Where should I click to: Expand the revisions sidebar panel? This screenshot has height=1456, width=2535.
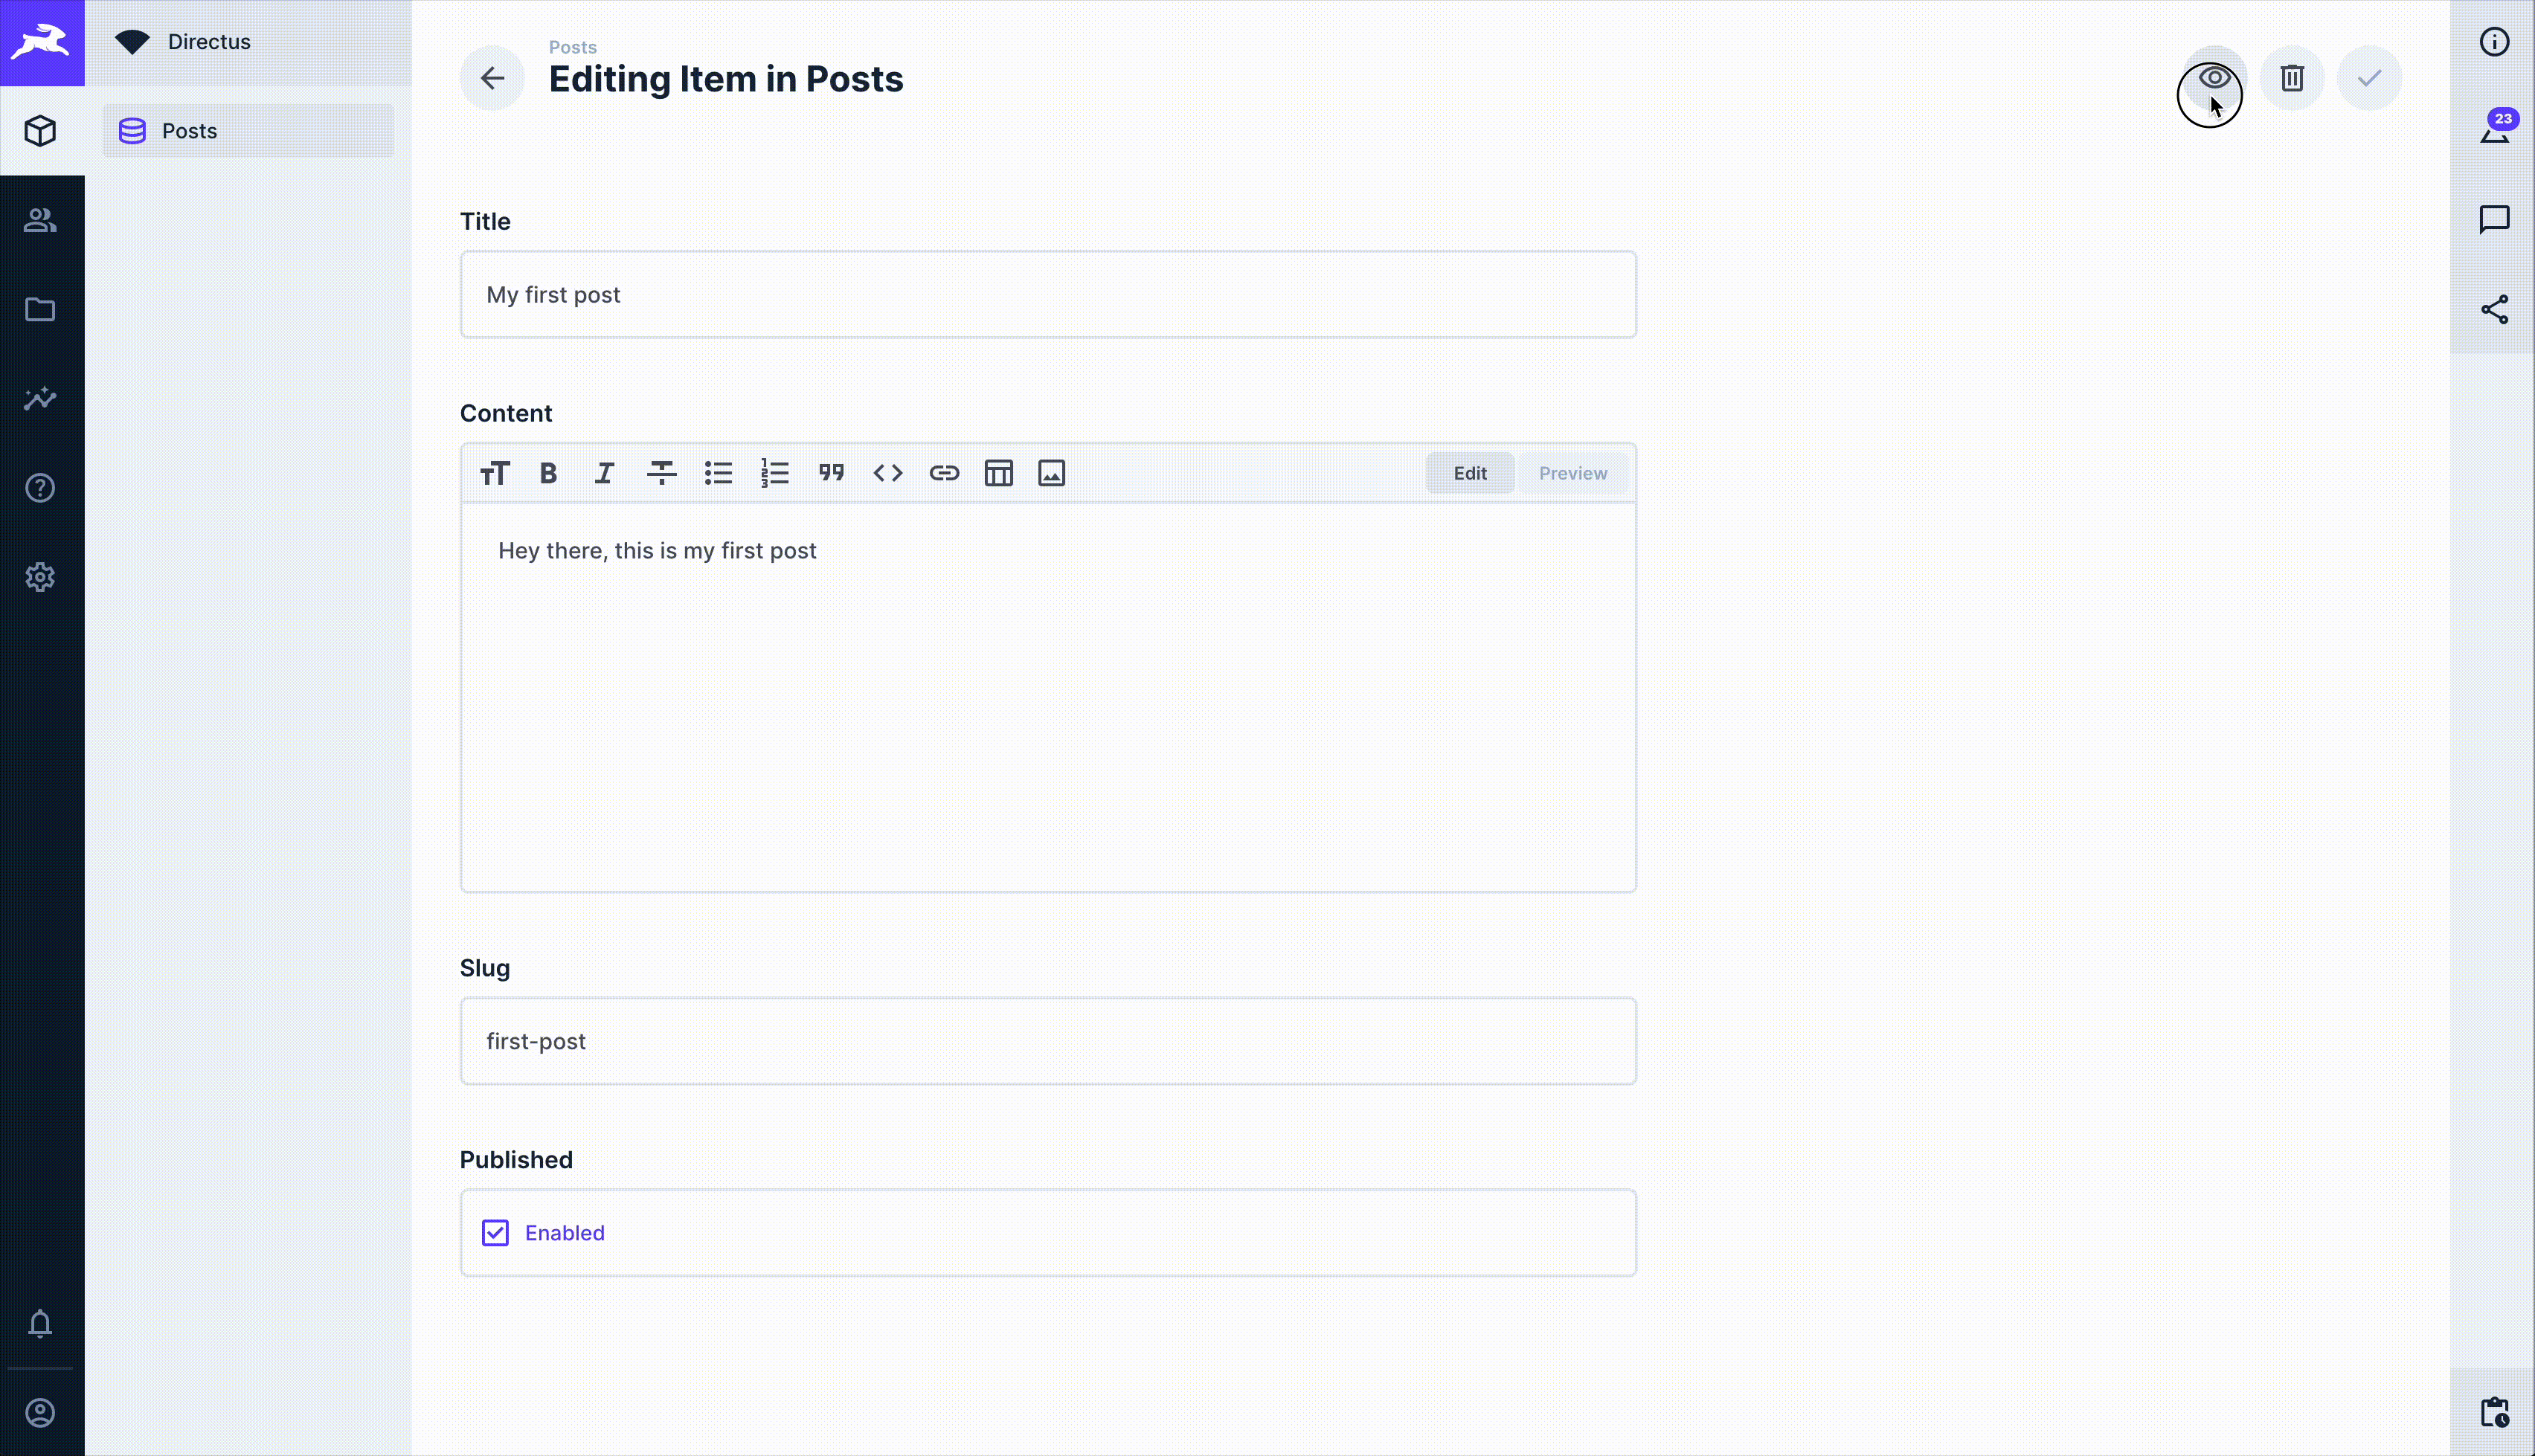pos(2494,131)
